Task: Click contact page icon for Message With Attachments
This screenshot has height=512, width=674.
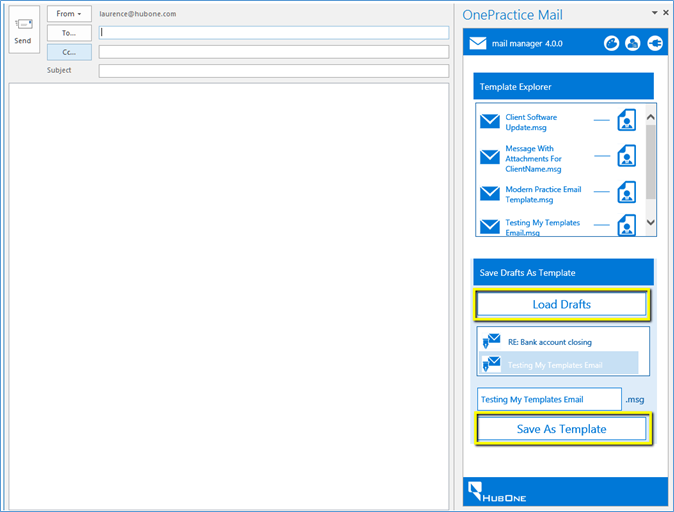Action: click(x=627, y=156)
